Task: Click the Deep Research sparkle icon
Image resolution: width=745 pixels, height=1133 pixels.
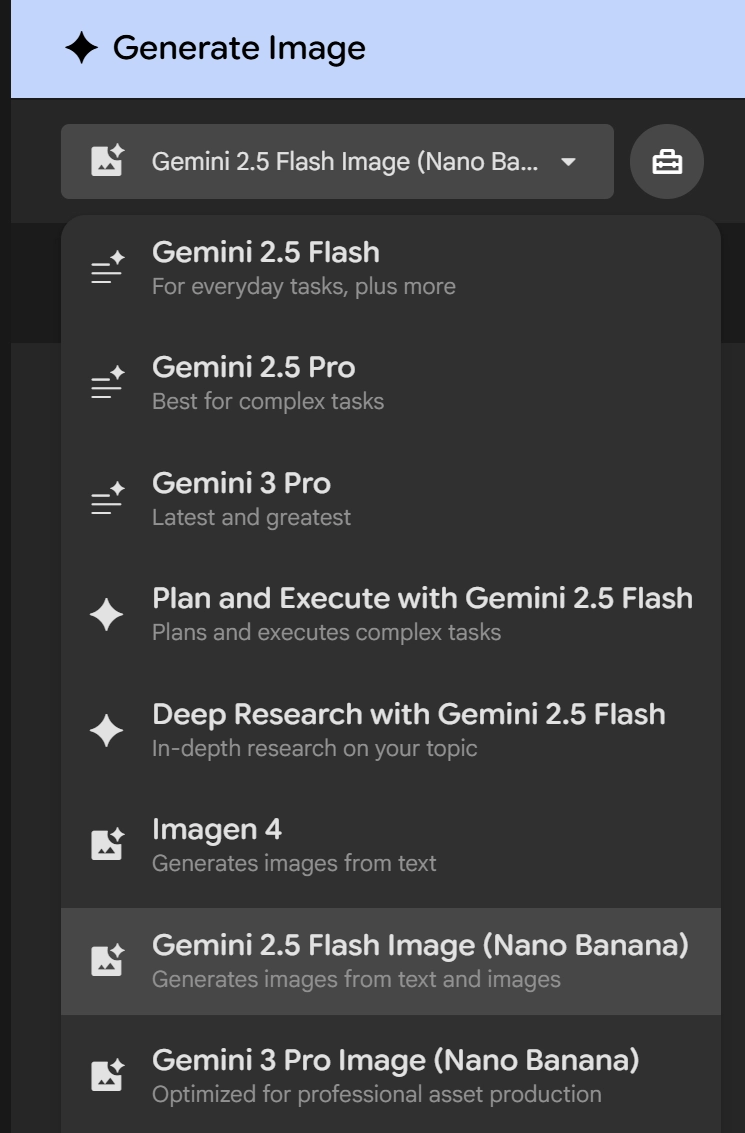Action: pyautogui.click(x=107, y=731)
